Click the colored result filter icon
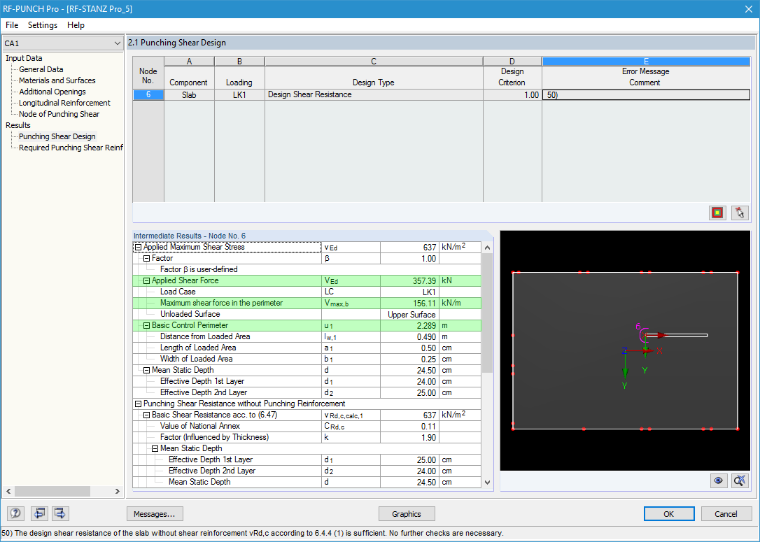This screenshot has height=542, width=760. tap(717, 212)
